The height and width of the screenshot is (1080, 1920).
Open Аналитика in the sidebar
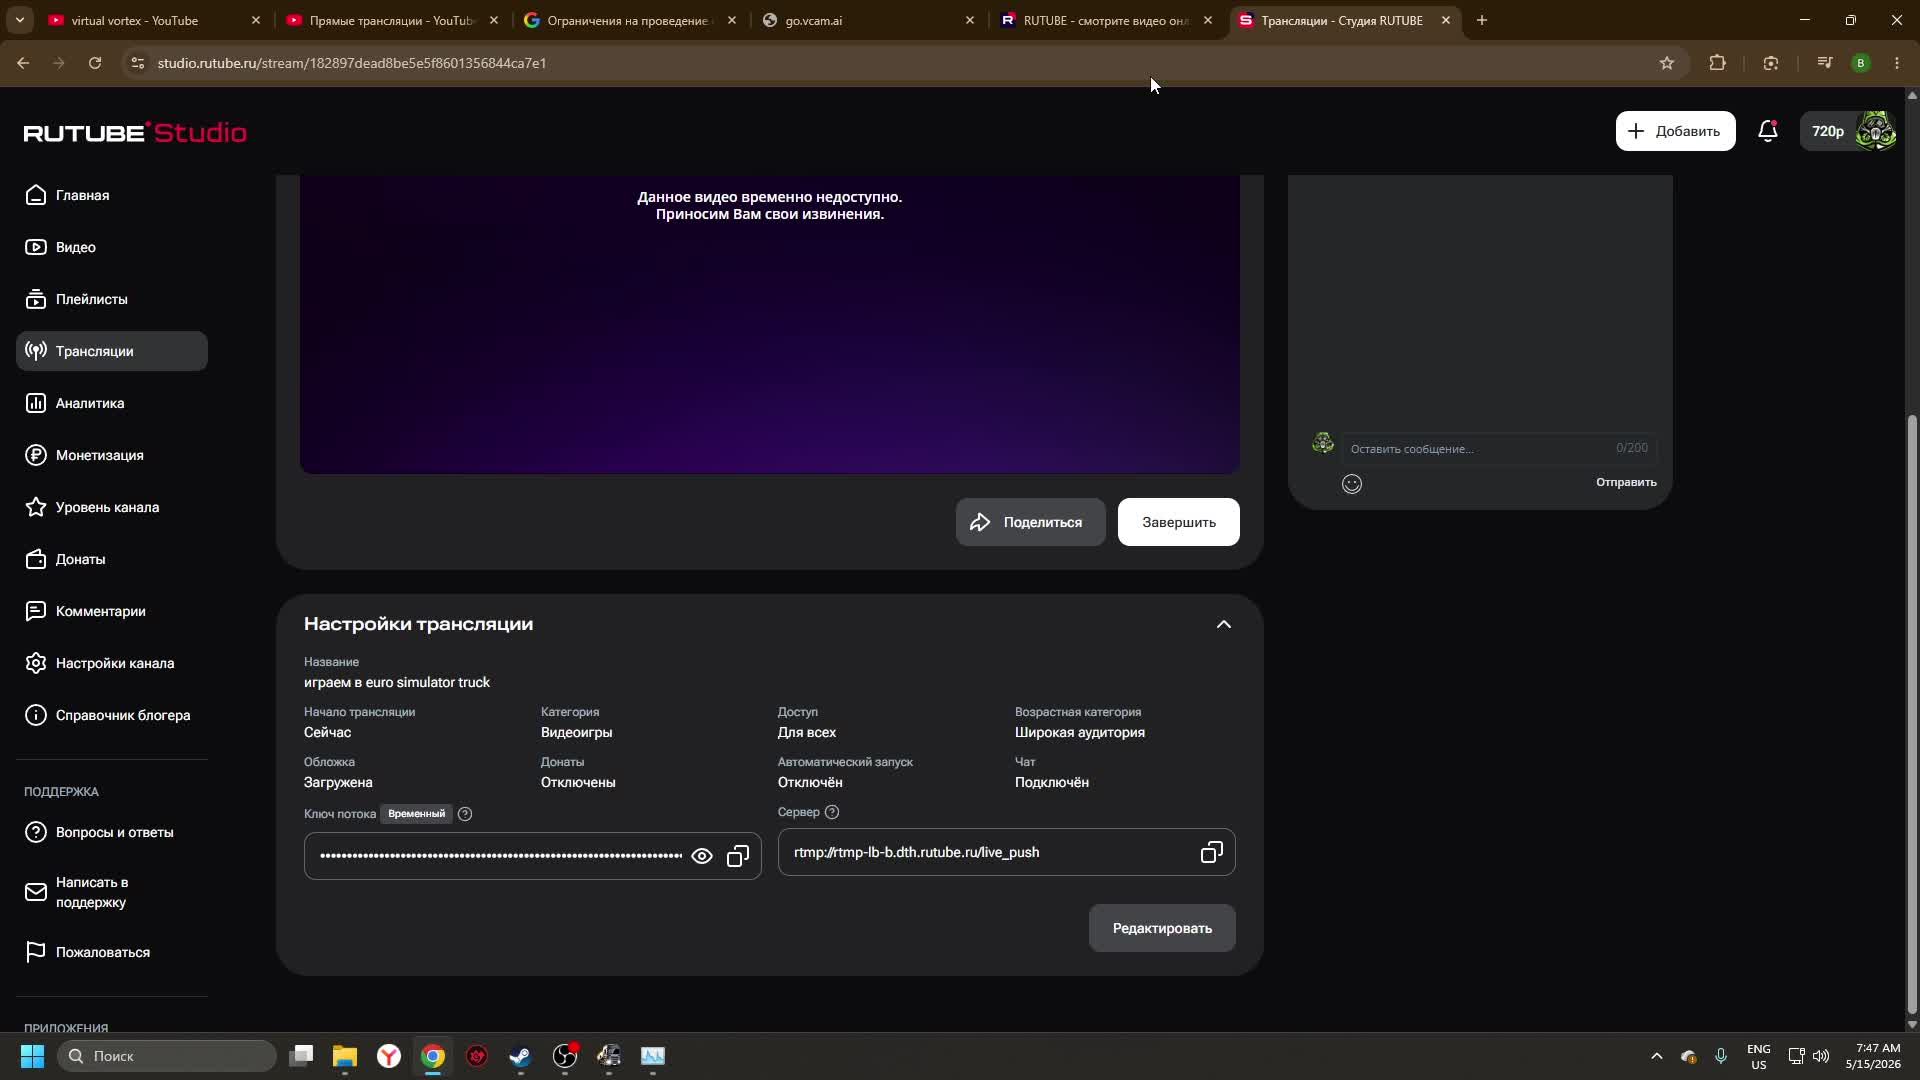[x=112, y=403]
